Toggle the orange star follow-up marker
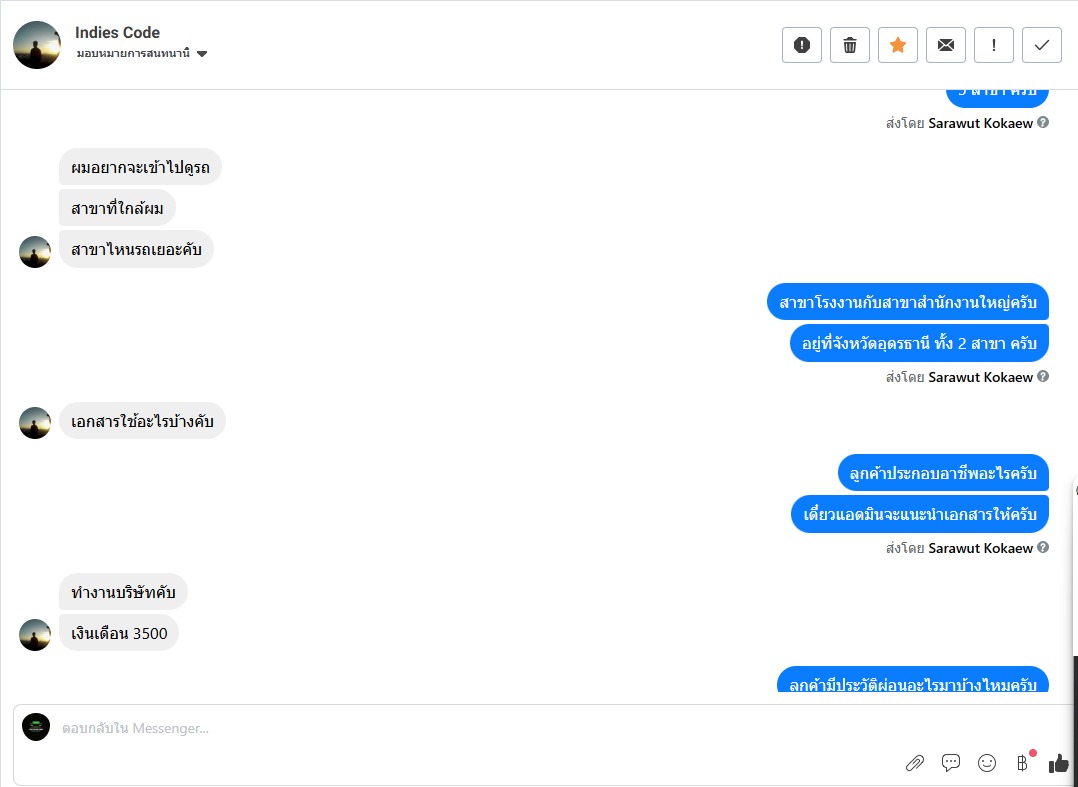This screenshot has width=1078, height=787. coord(898,45)
